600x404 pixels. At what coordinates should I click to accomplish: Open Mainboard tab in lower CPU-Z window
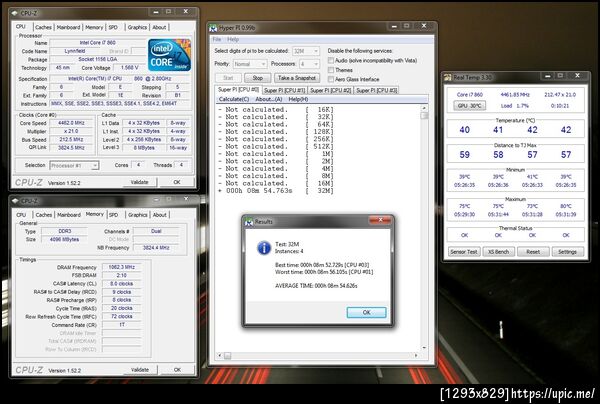(69, 215)
